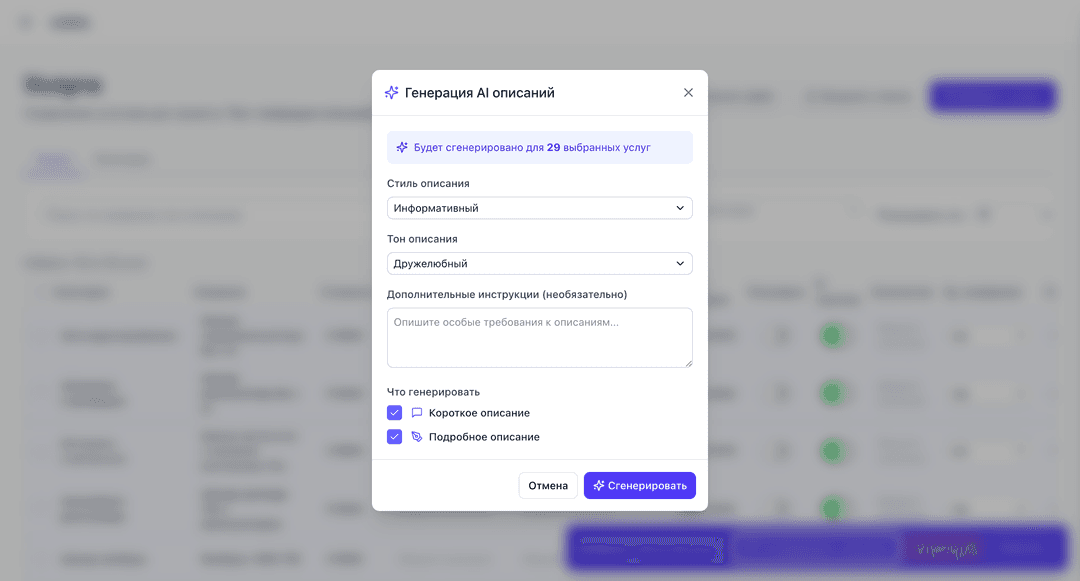This screenshot has width=1080, height=581.
Task: Click the green status indicator in the first row
Action: click(833, 336)
